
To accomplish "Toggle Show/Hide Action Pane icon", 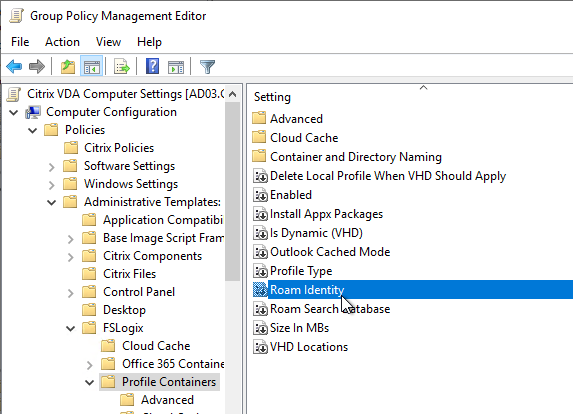I will [176, 67].
